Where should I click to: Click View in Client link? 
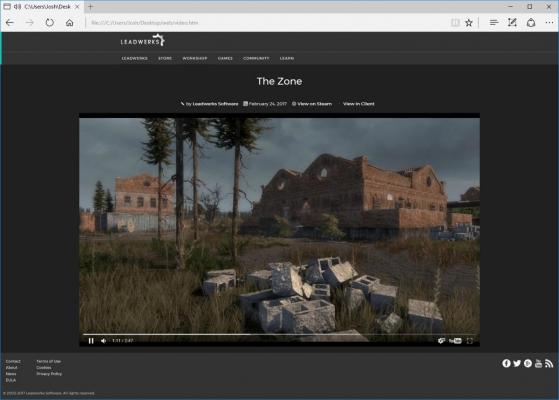tap(358, 104)
